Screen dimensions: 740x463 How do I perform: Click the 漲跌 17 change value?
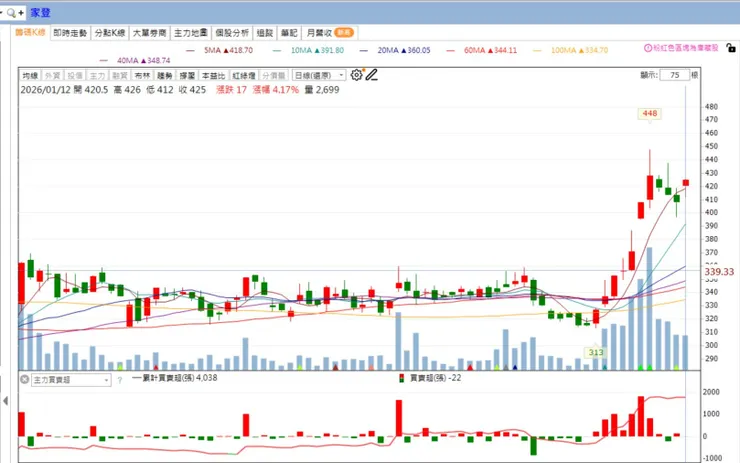point(231,90)
